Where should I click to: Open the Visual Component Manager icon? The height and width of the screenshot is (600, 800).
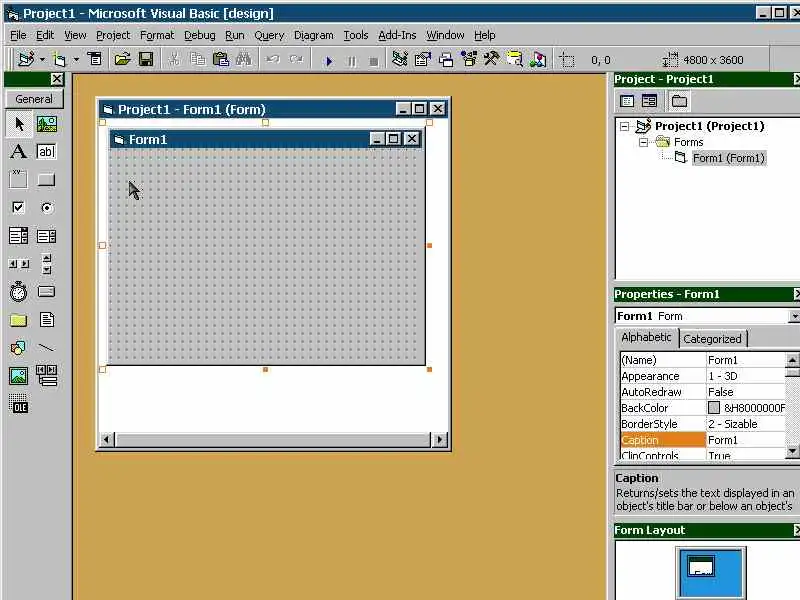pyautogui.click(x=538, y=60)
